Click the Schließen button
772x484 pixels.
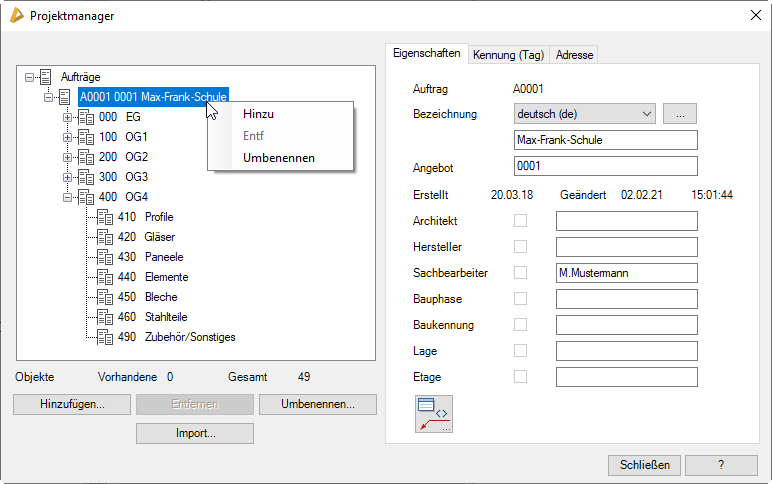click(x=644, y=465)
